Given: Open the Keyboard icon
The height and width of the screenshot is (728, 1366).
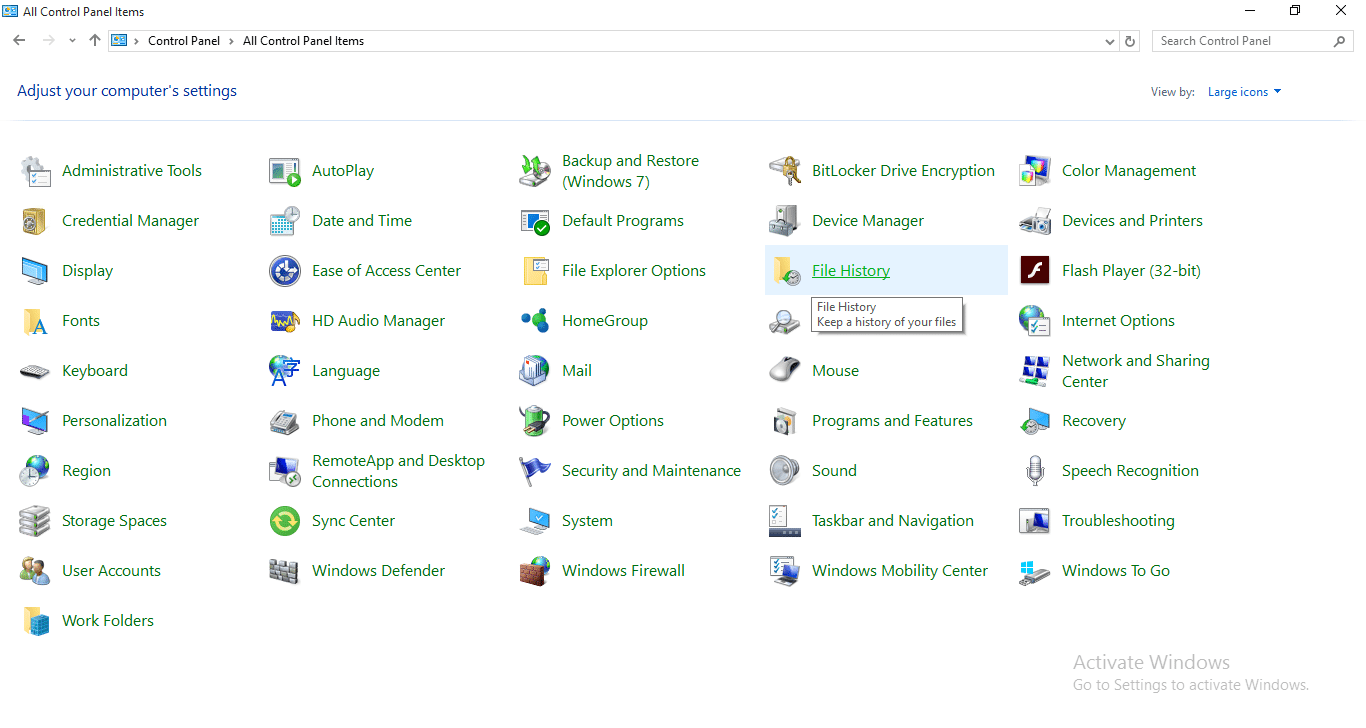Looking at the screenshot, I should 35,371.
